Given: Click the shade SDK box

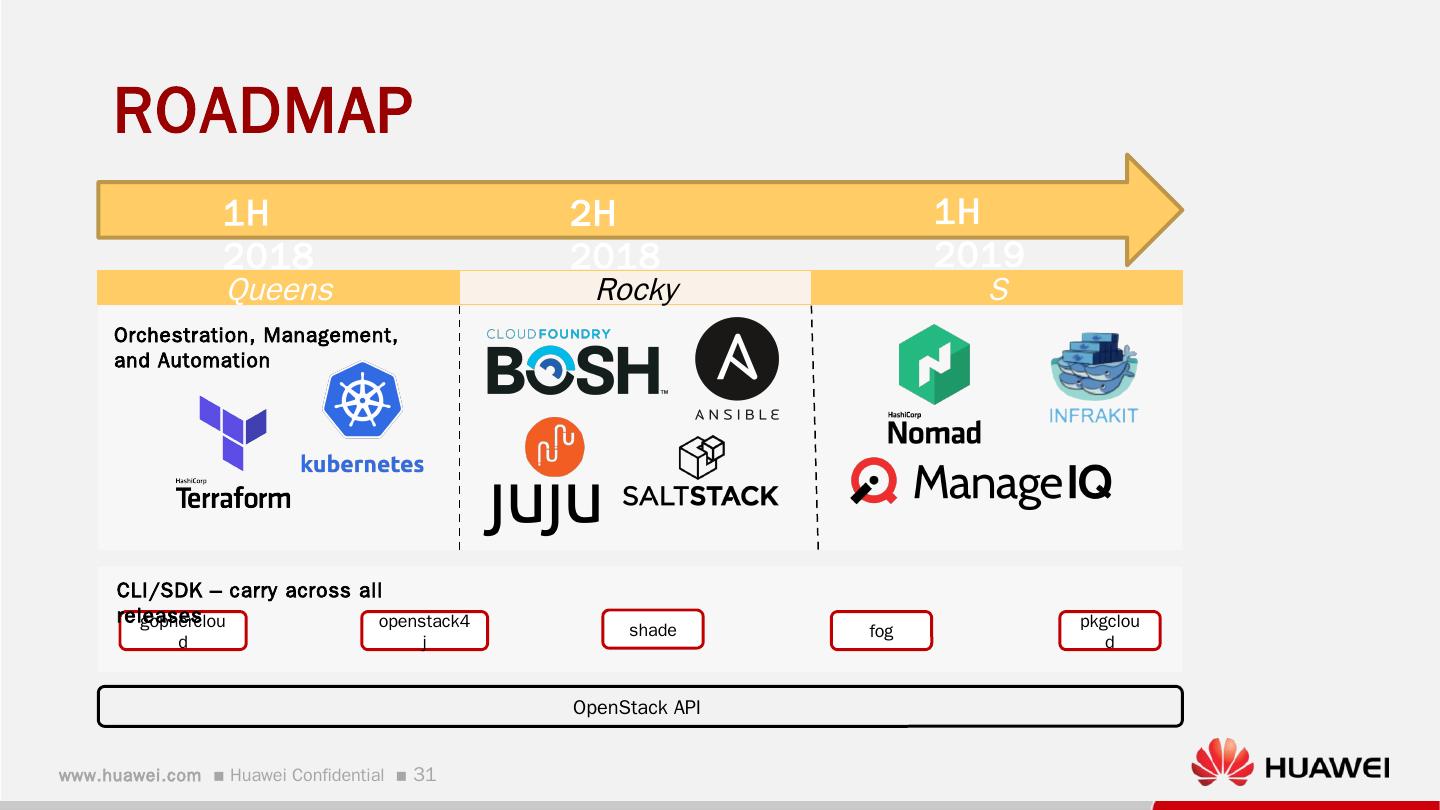Looking at the screenshot, I should (652, 630).
